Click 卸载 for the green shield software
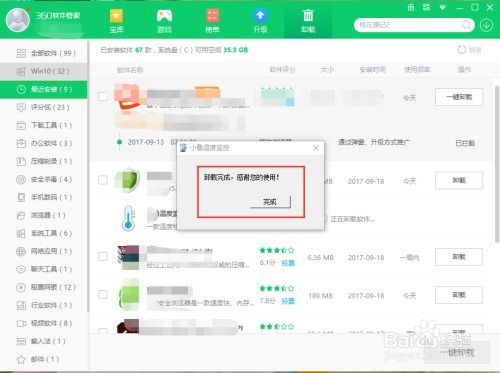Image resolution: width=500 pixels, height=373 pixels. [459, 180]
